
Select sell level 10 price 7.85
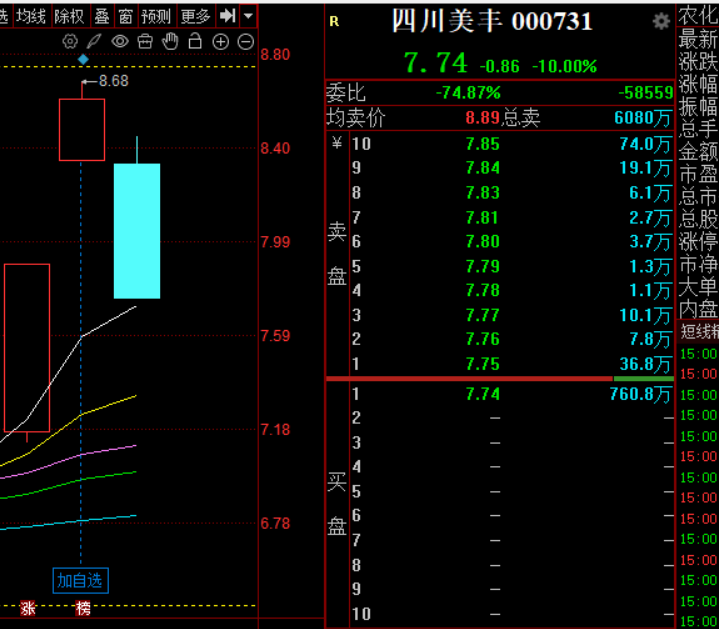pyautogui.click(x=482, y=144)
